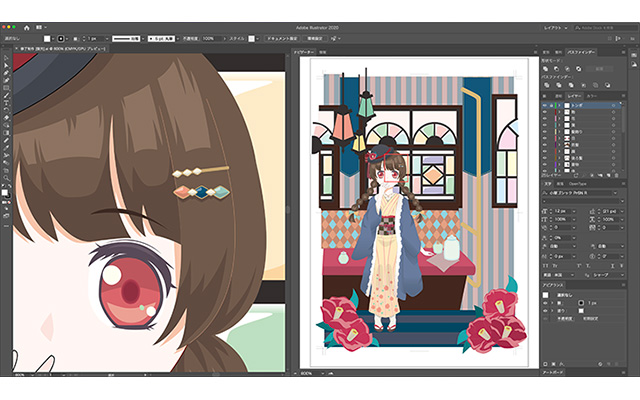Click the fill color swatch in control bar
The image size is (640, 400).
(x=47, y=38)
